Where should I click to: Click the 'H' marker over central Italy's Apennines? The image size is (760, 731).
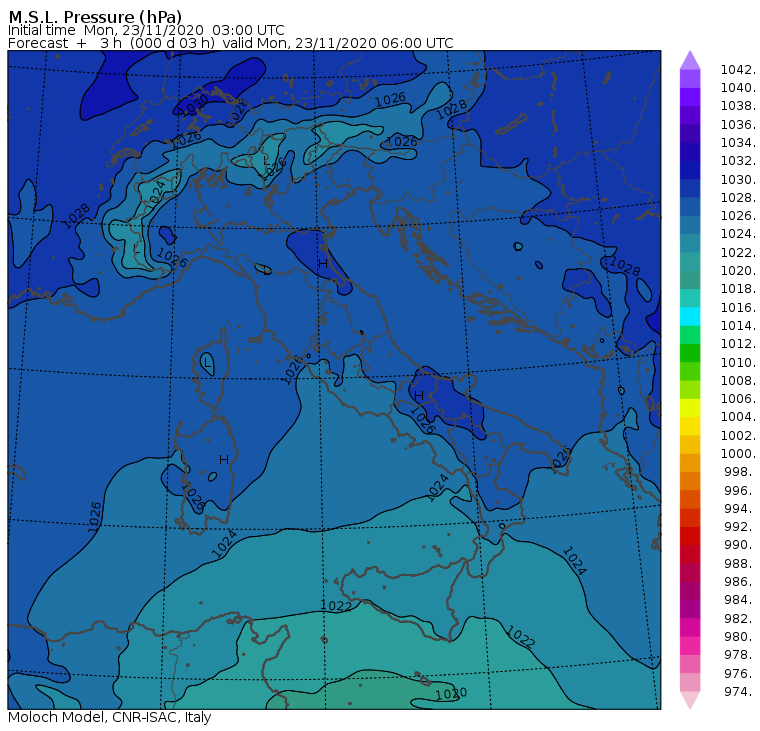point(419,396)
